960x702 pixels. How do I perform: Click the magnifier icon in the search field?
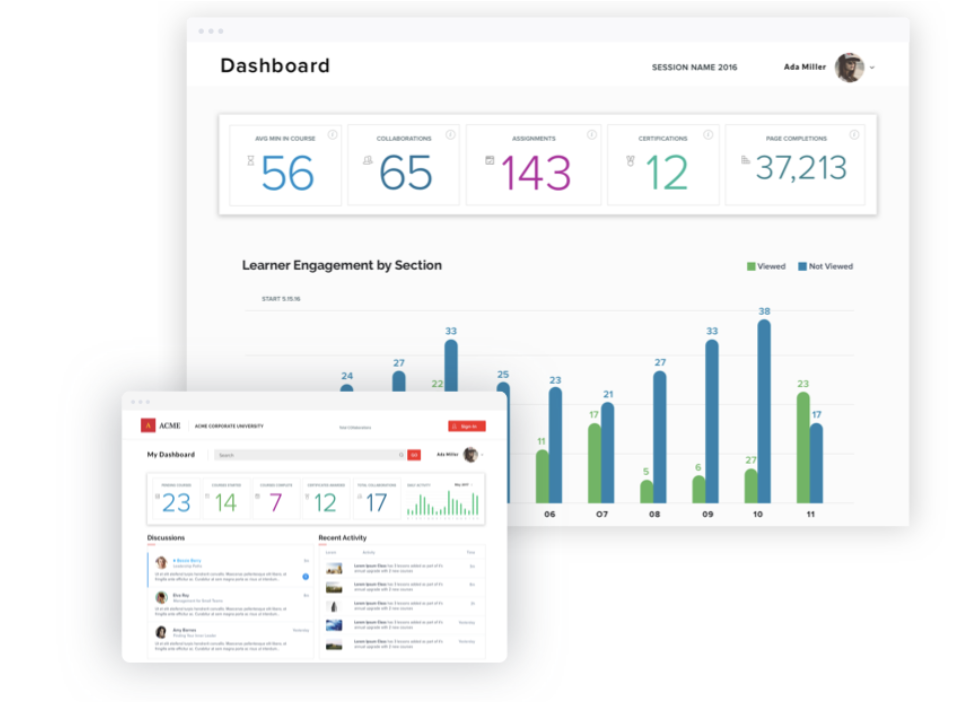(401, 455)
